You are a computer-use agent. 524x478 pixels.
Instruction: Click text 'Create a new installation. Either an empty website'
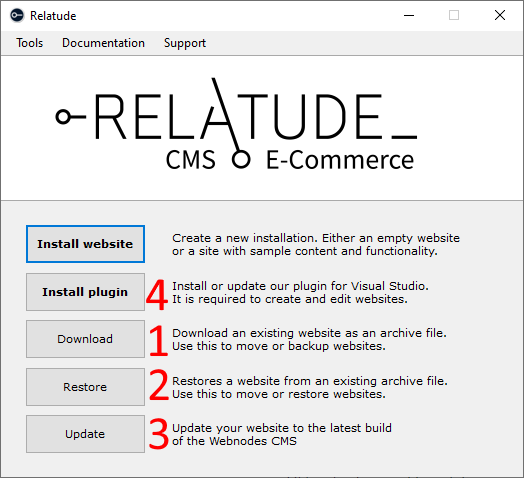click(316, 238)
